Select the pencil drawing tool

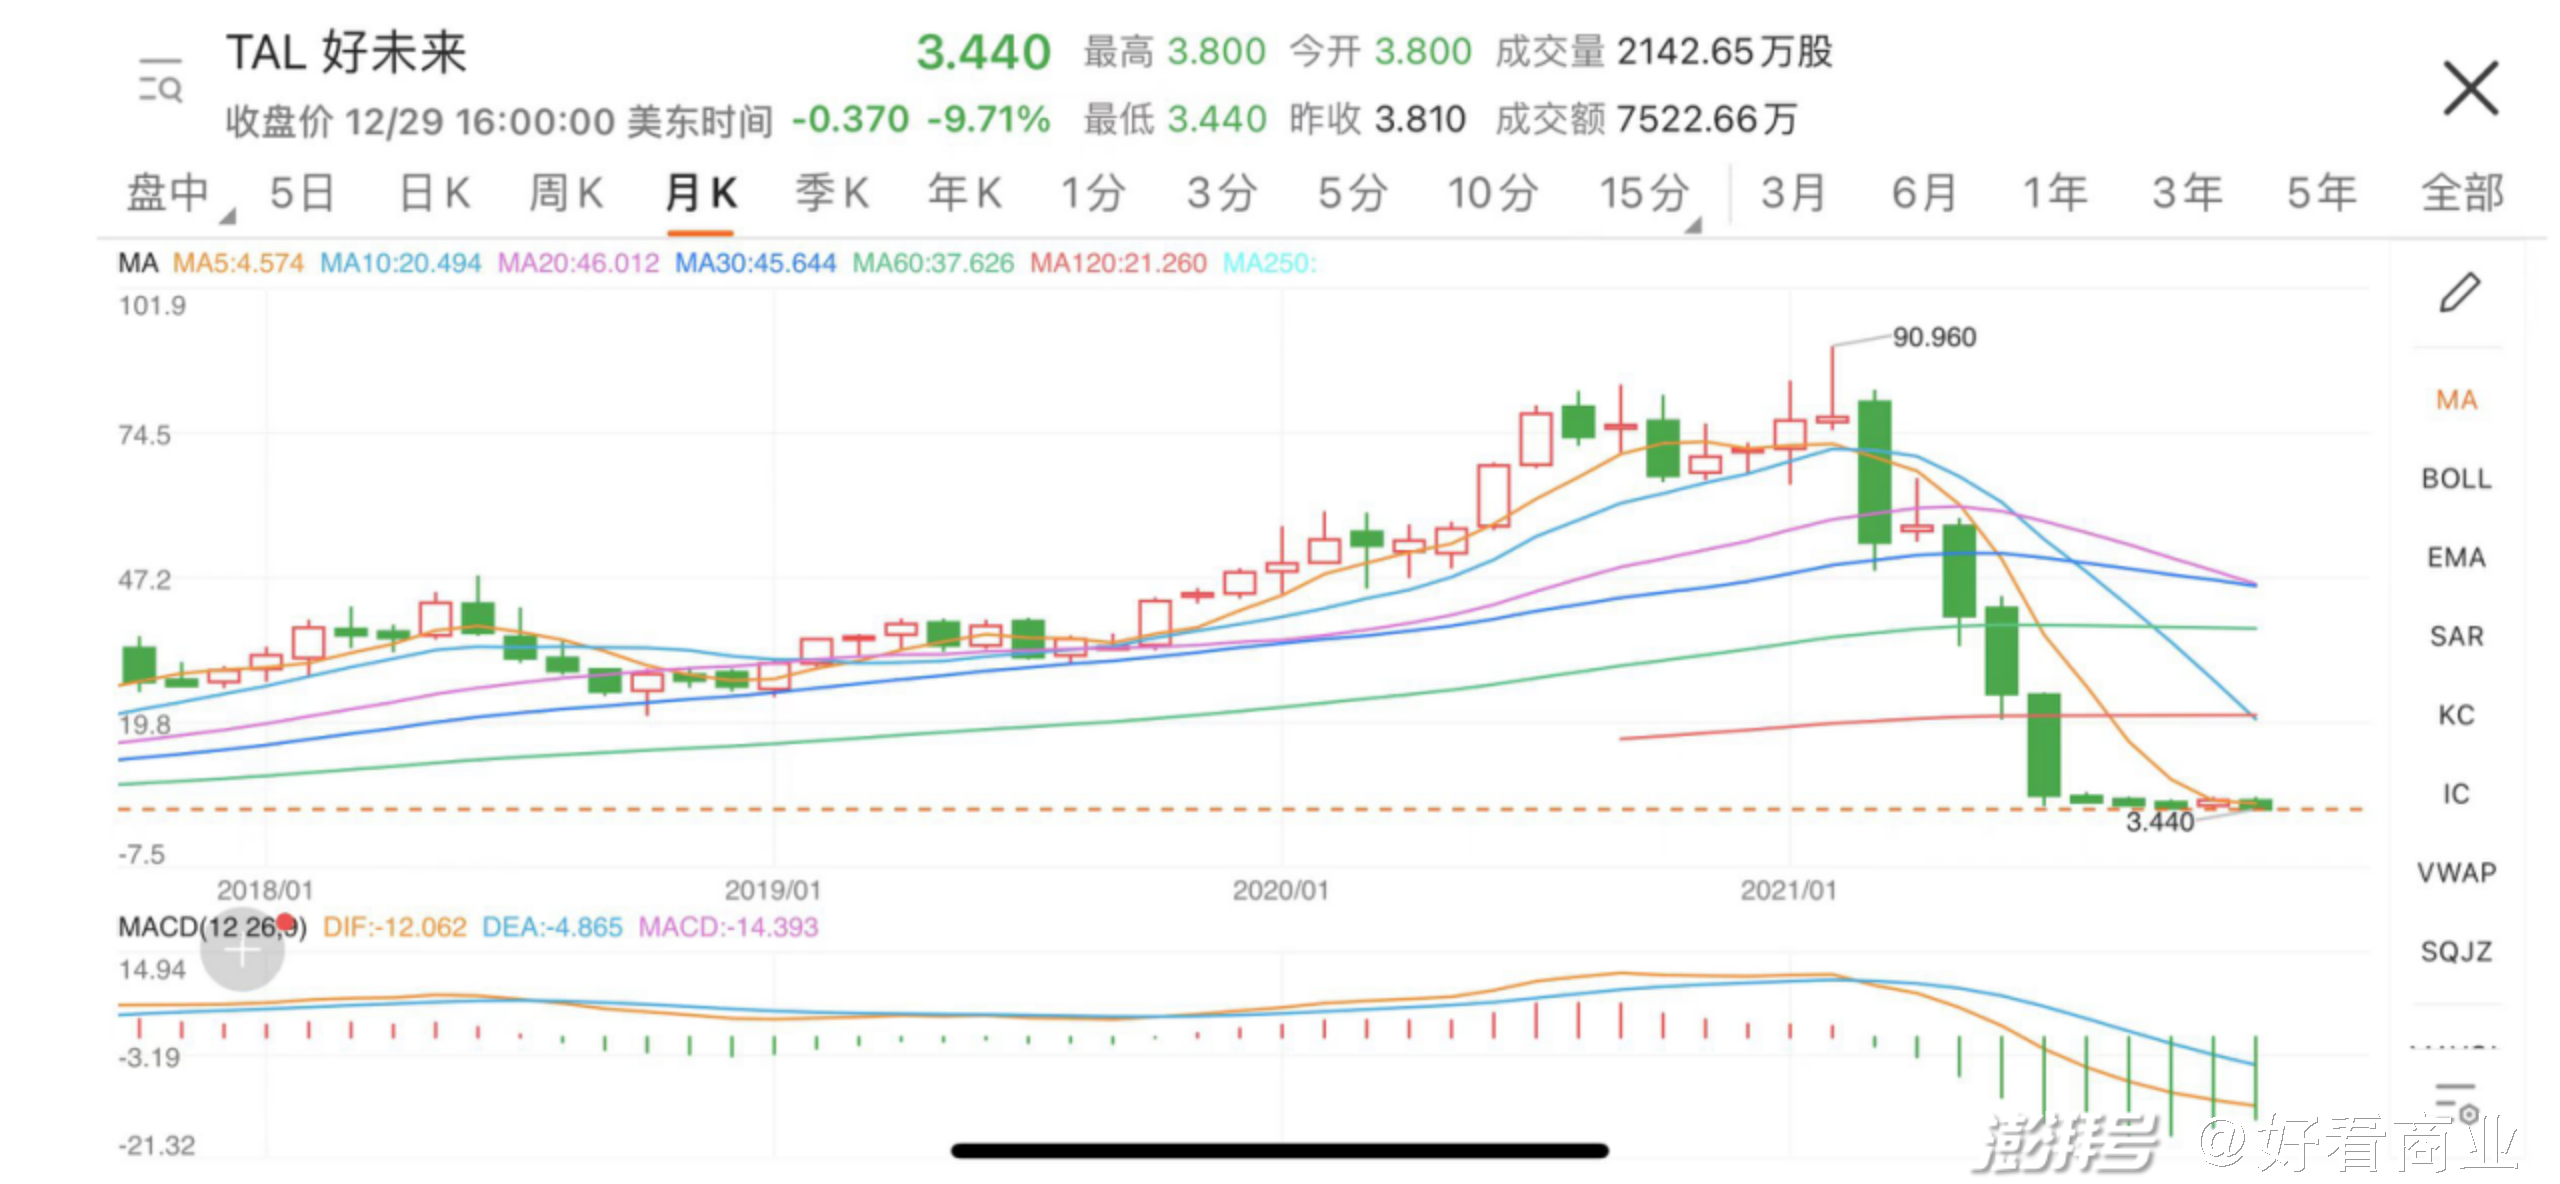pos(2459,292)
